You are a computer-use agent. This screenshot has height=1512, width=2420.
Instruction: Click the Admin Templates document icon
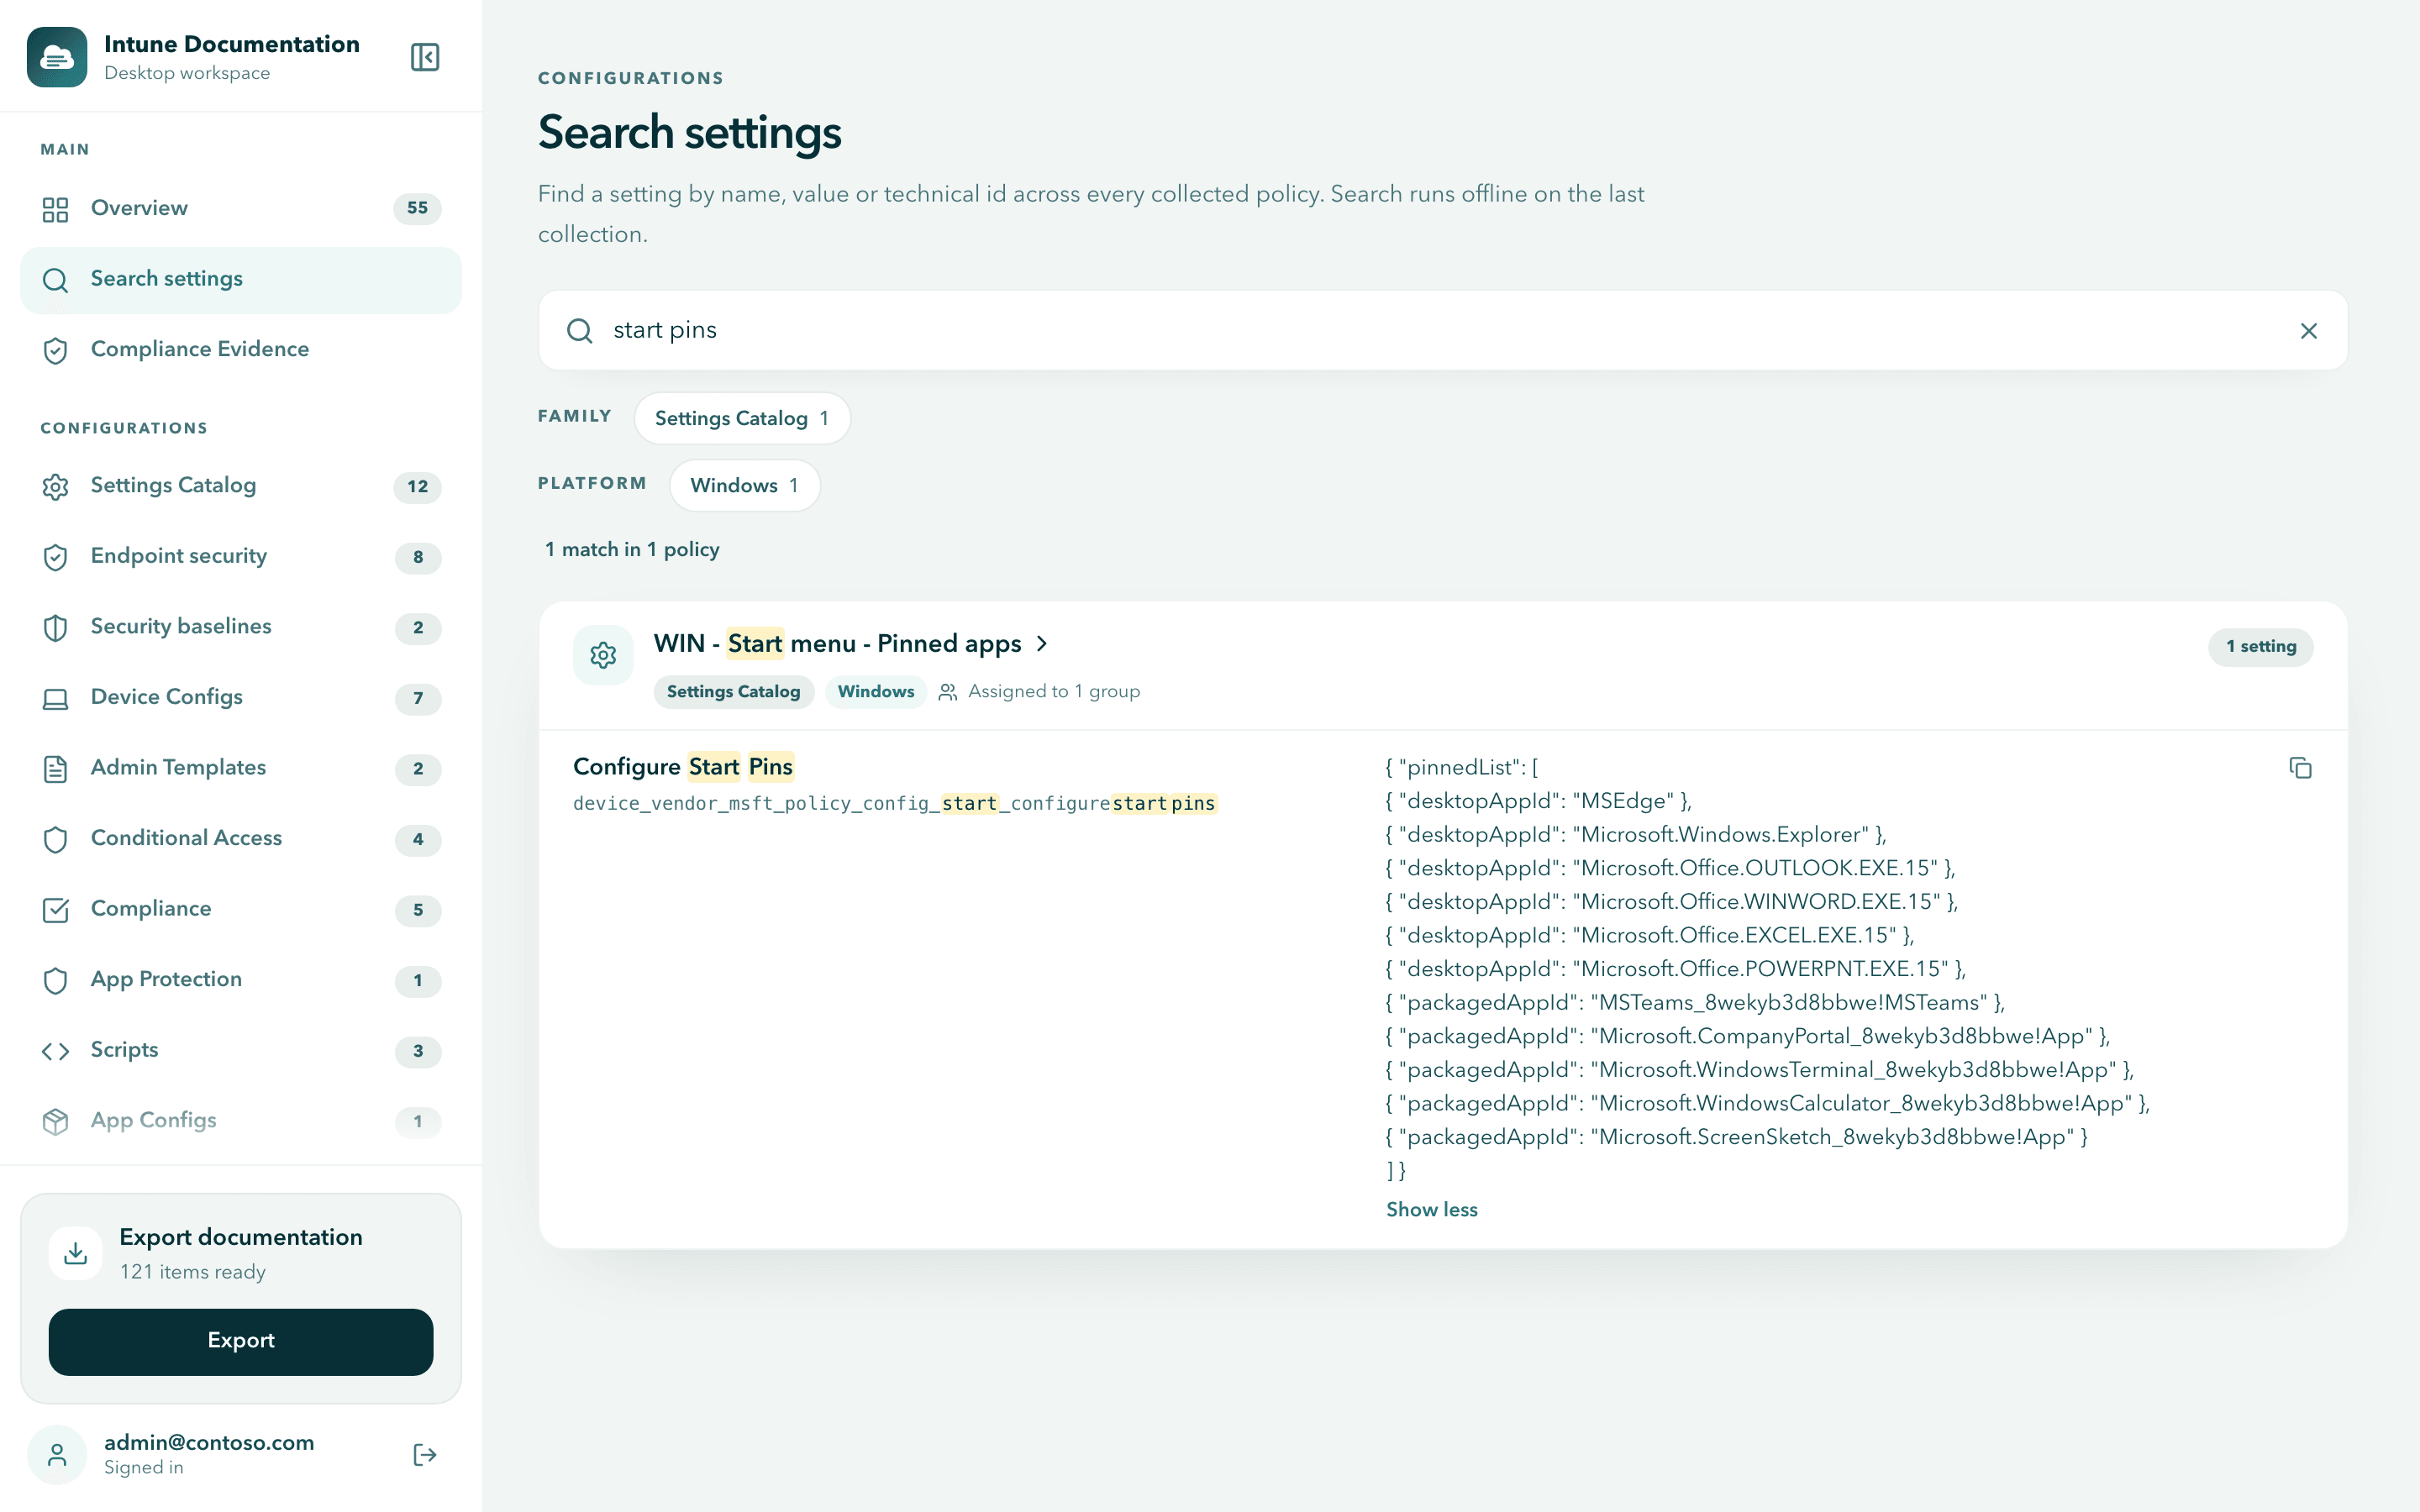click(x=56, y=768)
